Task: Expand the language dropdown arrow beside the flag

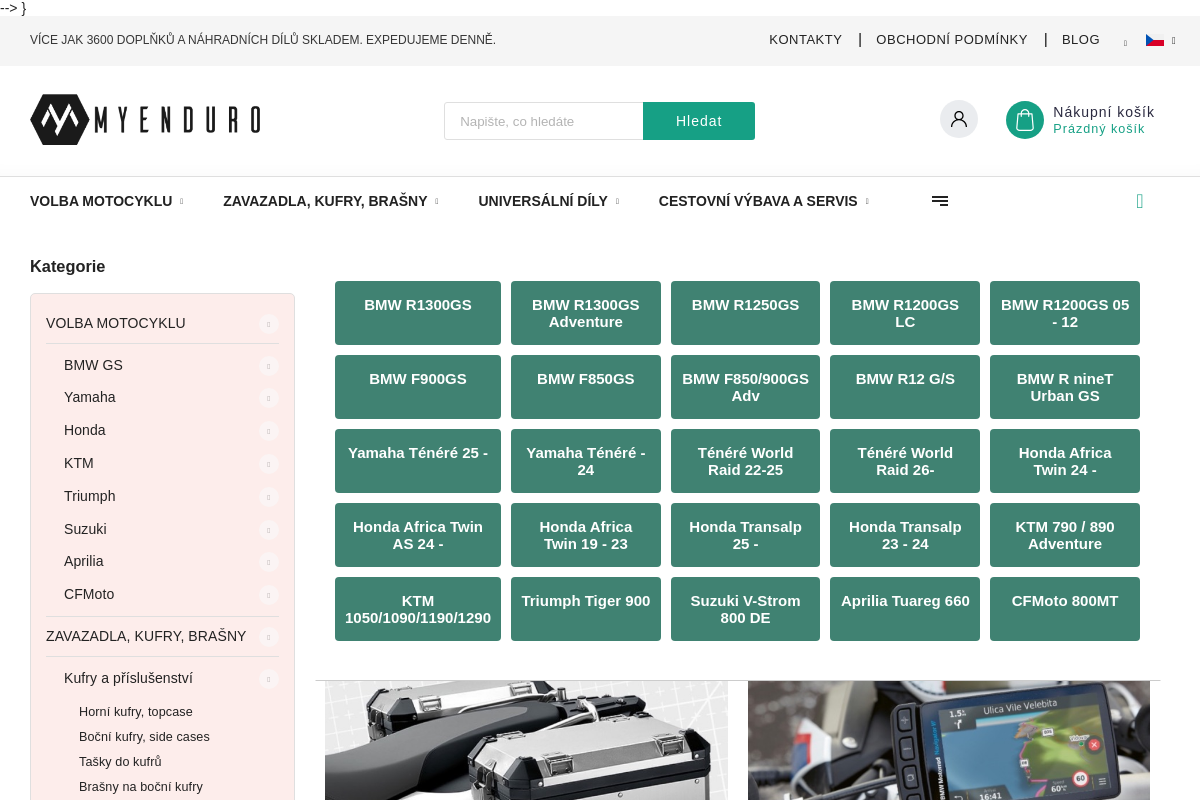Action: click(1174, 41)
